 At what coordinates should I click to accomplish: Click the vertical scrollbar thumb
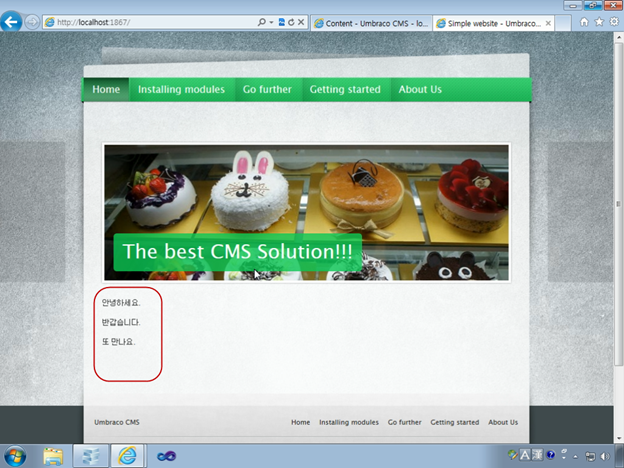618,204
